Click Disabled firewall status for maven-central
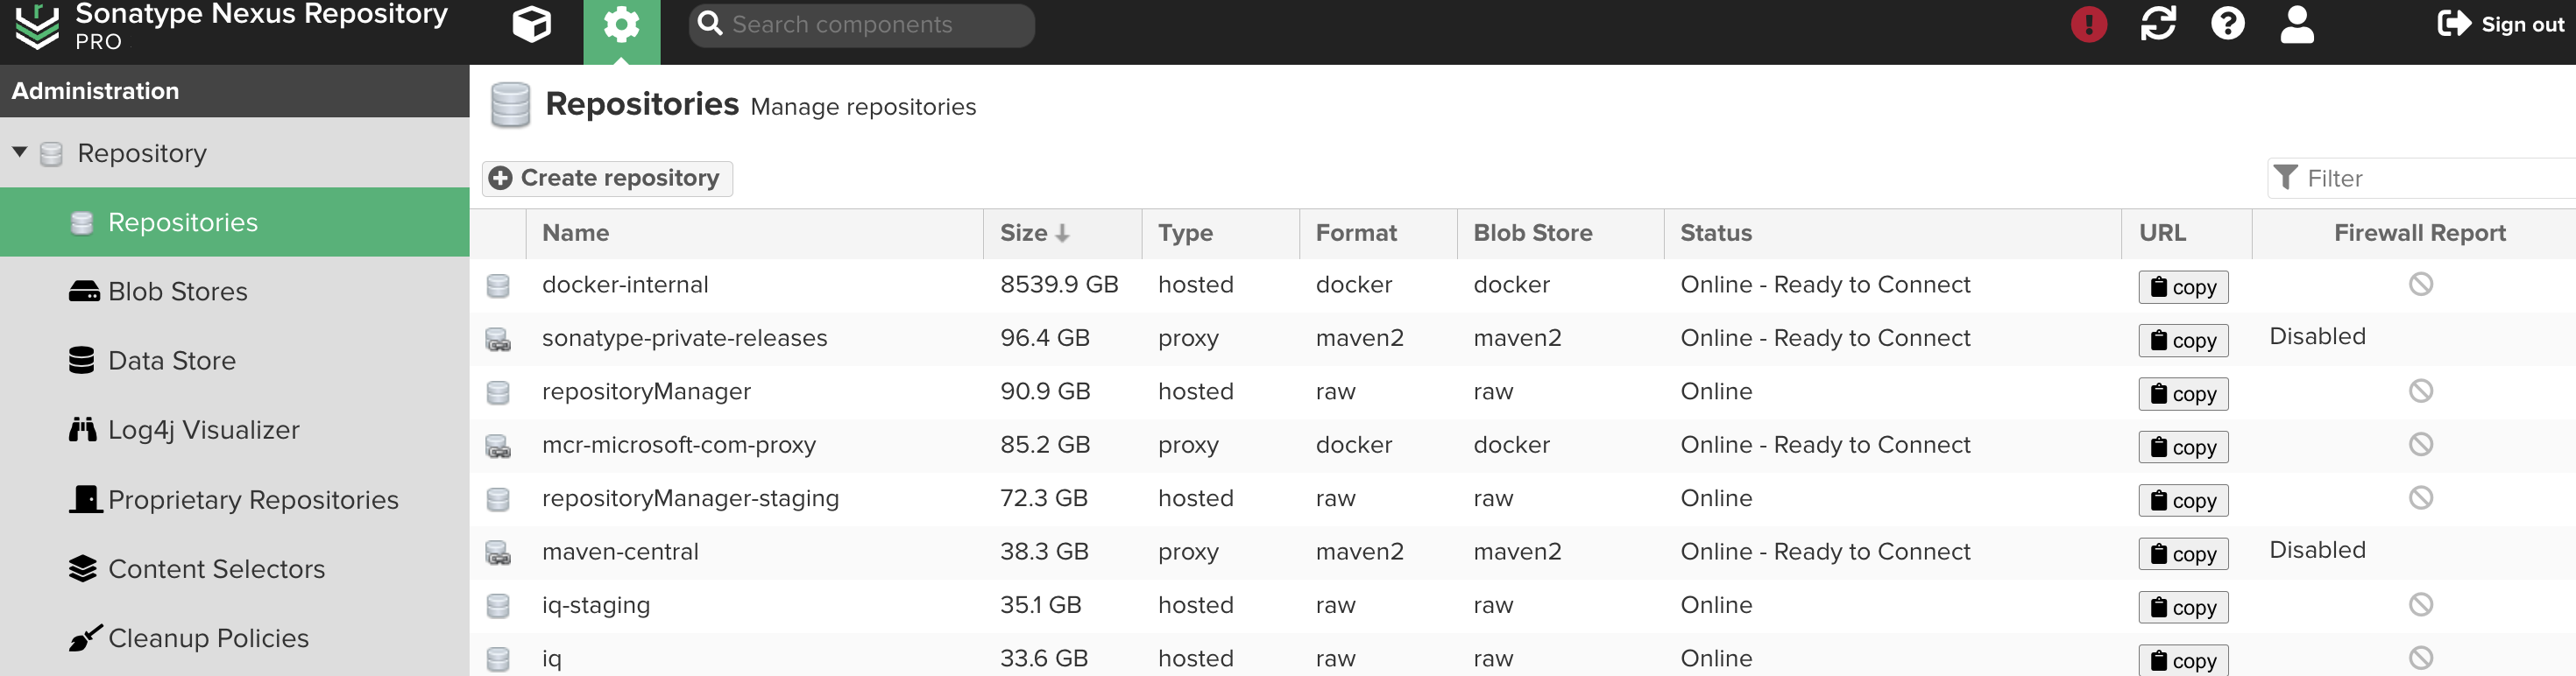The height and width of the screenshot is (676, 2576). pos(2317,550)
